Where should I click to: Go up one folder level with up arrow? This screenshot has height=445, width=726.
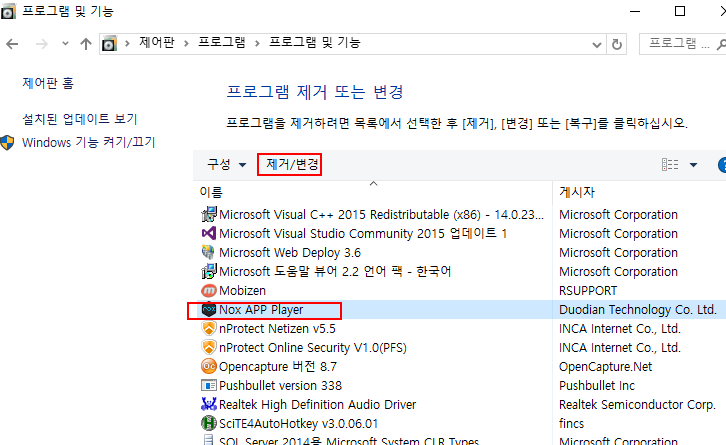85,44
